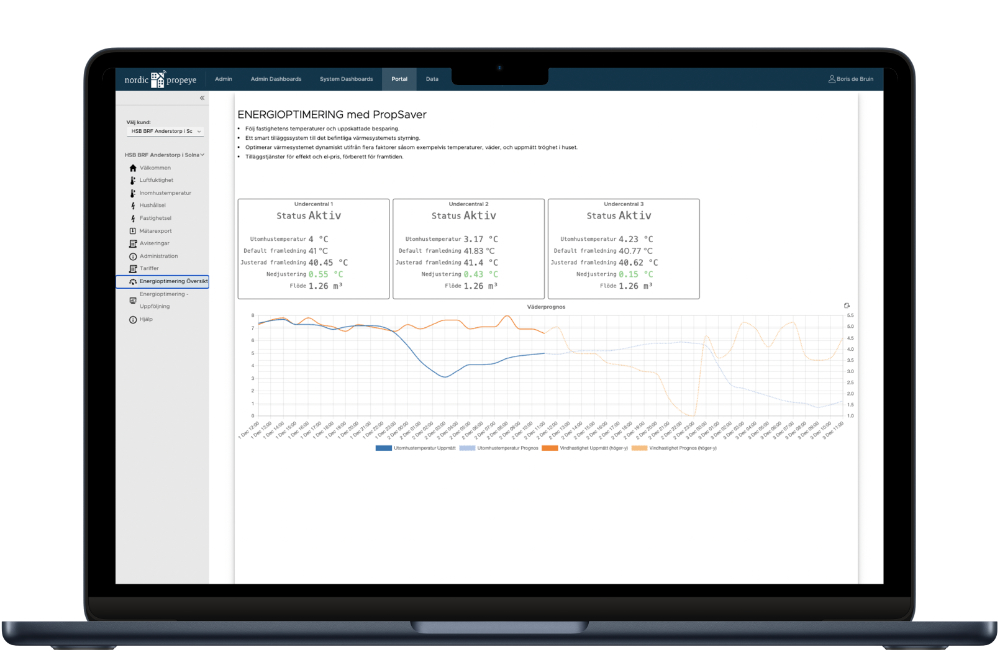Open Luftfuktighet in the sidebar

click(156, 181)
